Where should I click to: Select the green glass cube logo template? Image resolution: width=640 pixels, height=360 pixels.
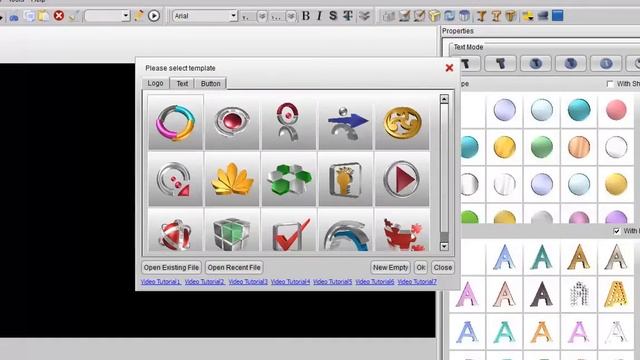(x=232, y=231)
